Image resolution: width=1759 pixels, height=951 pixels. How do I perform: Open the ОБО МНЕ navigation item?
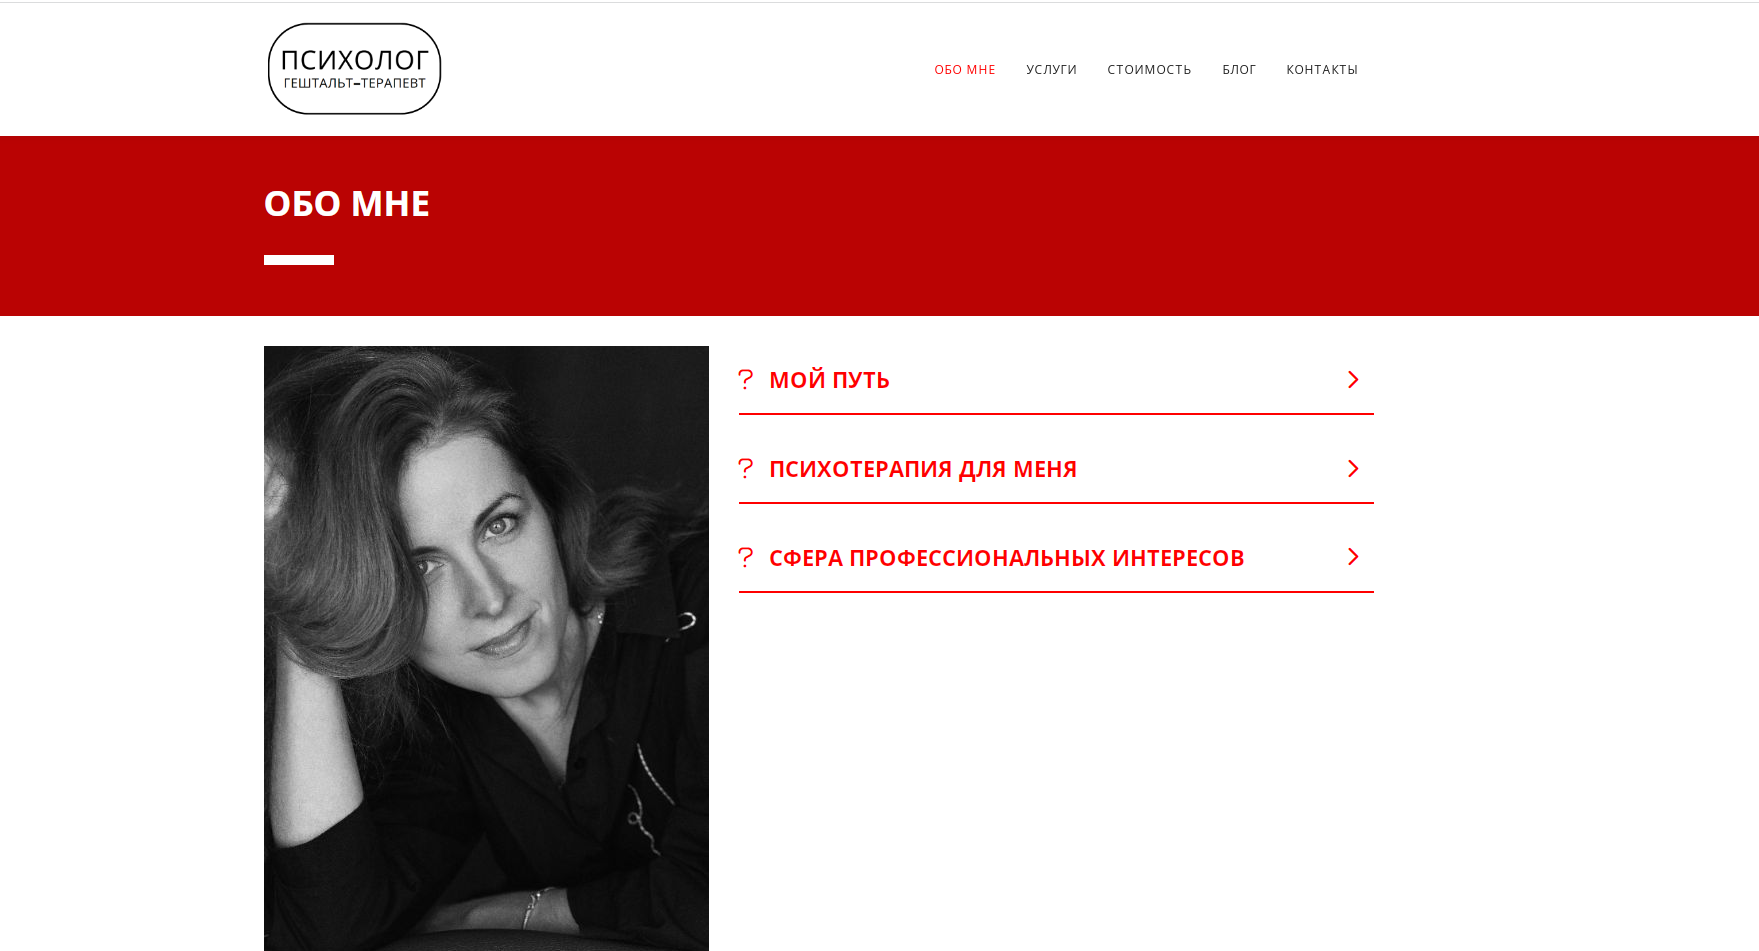965,70
